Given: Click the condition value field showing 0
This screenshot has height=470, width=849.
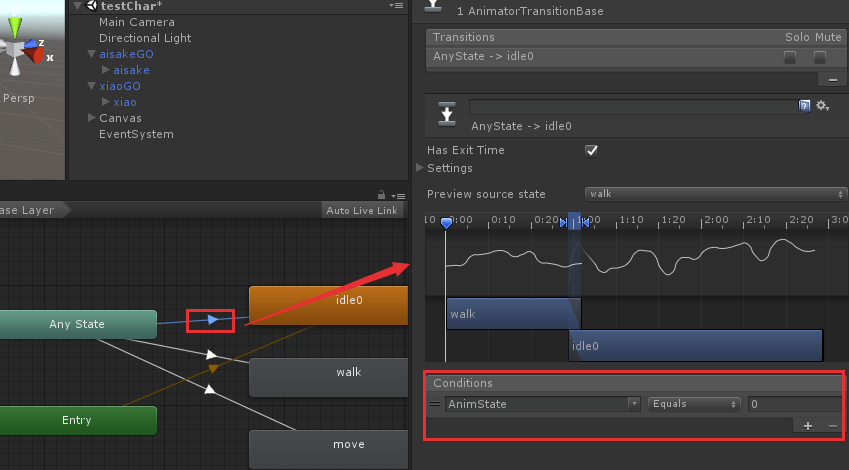Looking at the screenshot, I should pyautogui.click(x=796, y=404).
